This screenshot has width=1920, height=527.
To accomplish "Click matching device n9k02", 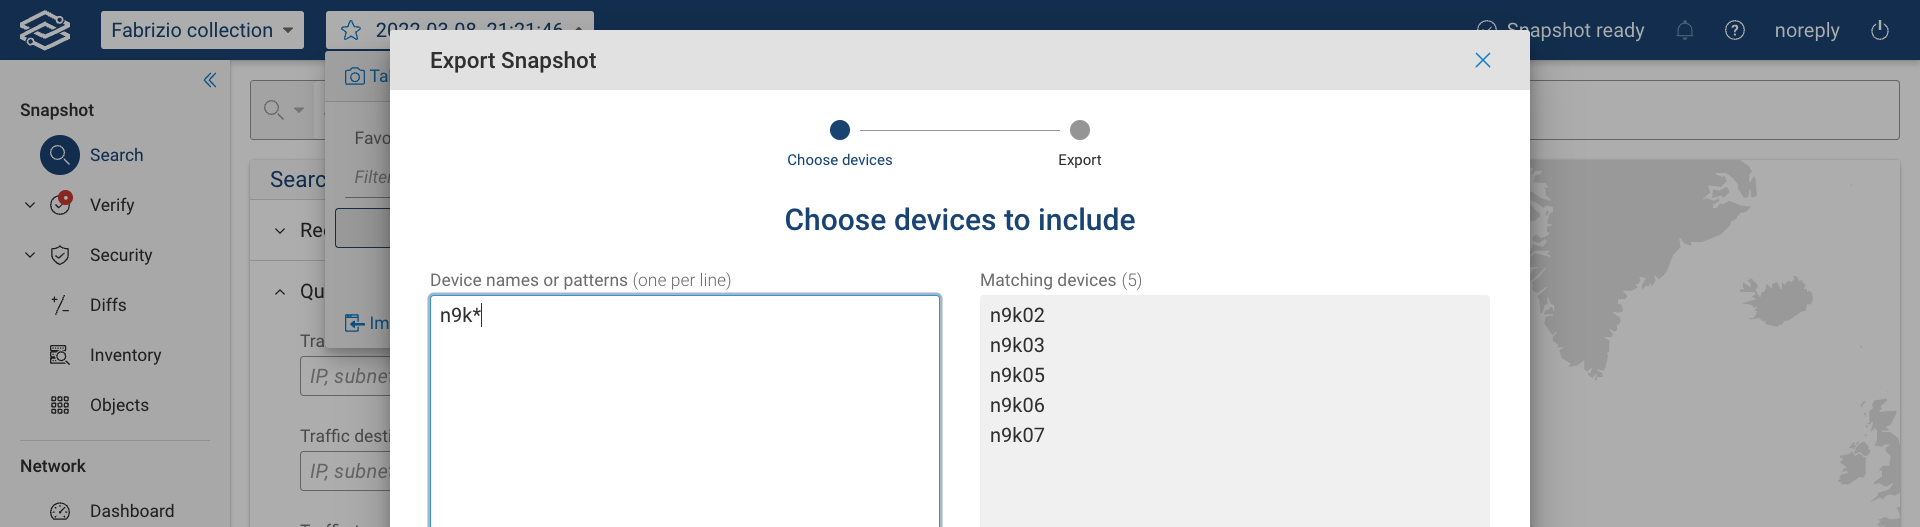I will pos(1017,315).
